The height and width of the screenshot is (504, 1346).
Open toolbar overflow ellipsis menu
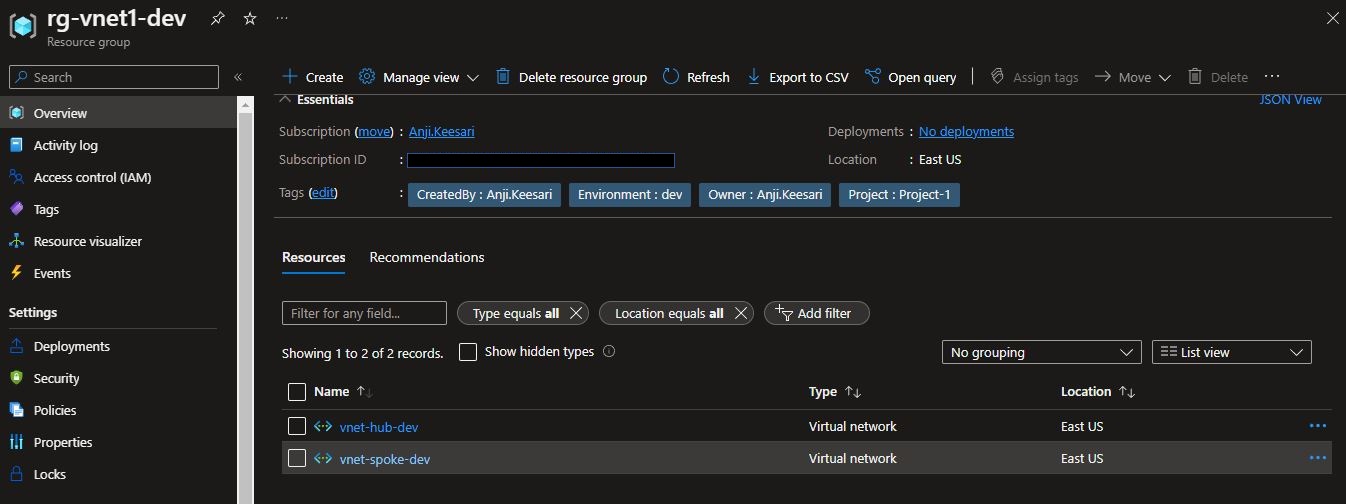point(1272,76)
